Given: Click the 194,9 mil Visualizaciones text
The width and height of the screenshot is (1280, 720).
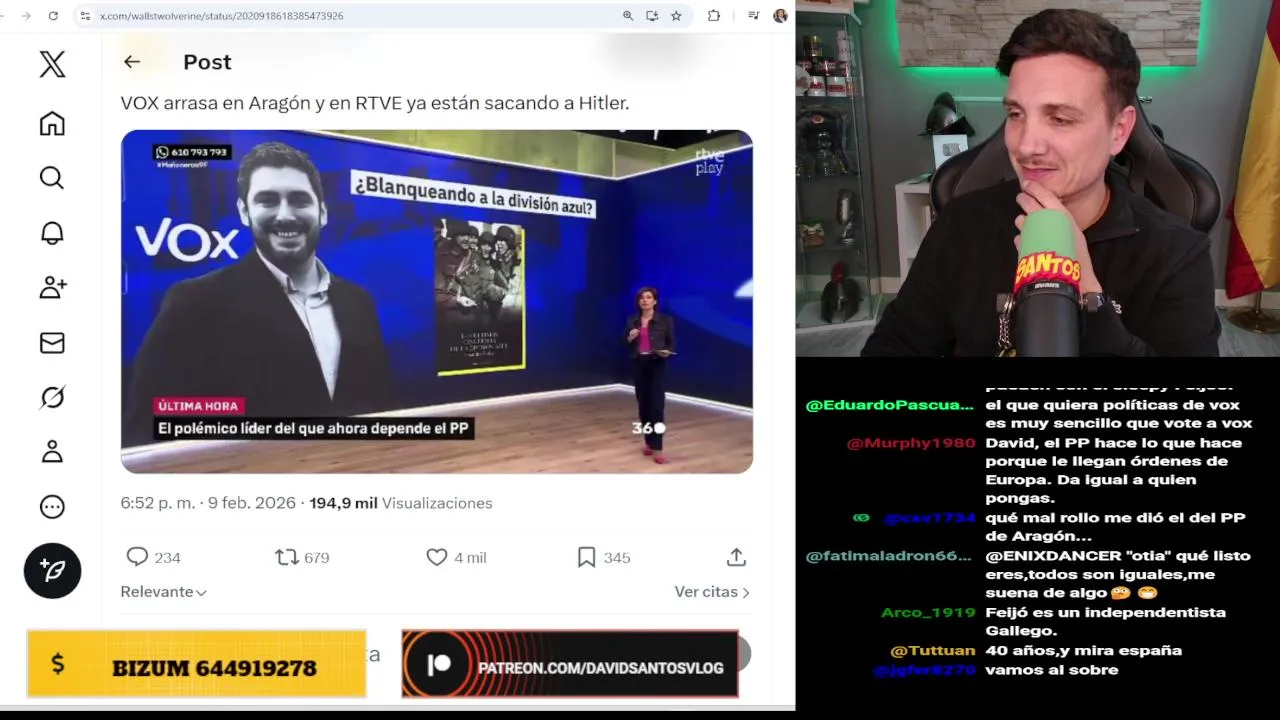Looking at the screenshot, I should (400, 503).
